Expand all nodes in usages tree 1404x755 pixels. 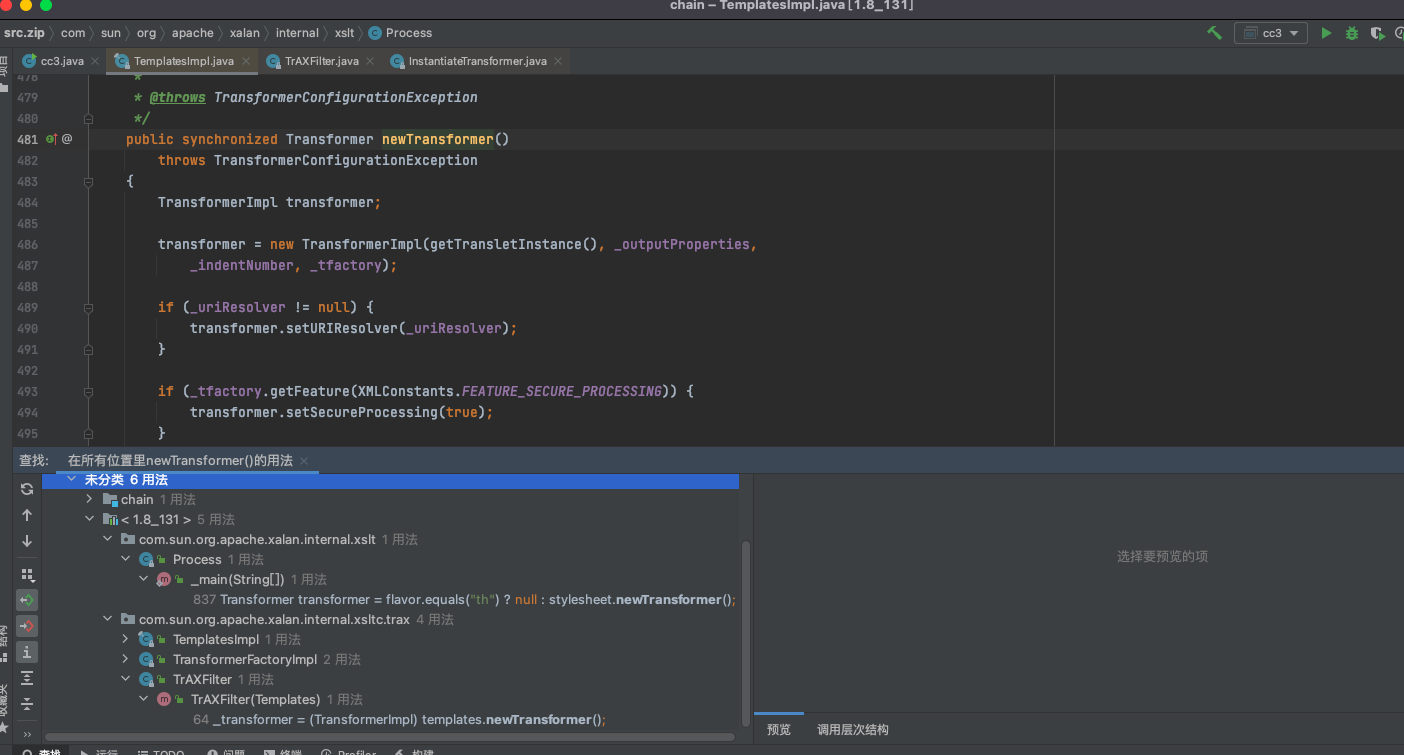tap(27, 678)
